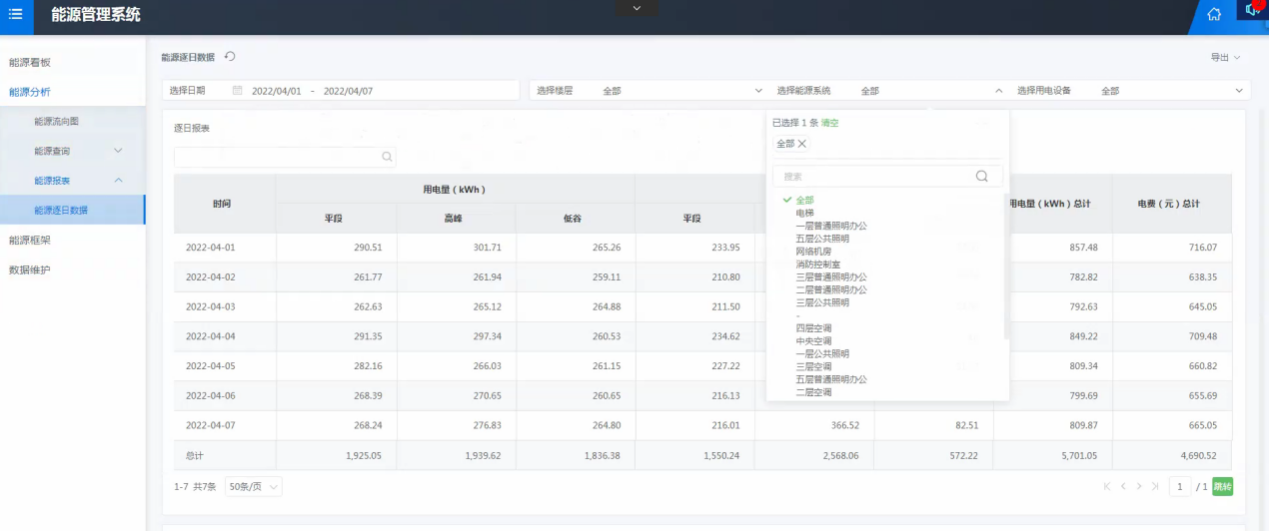Viewport: 1269px width, 531px height.
Task: Click the green 跳转 button
Action: point(1222,487)
